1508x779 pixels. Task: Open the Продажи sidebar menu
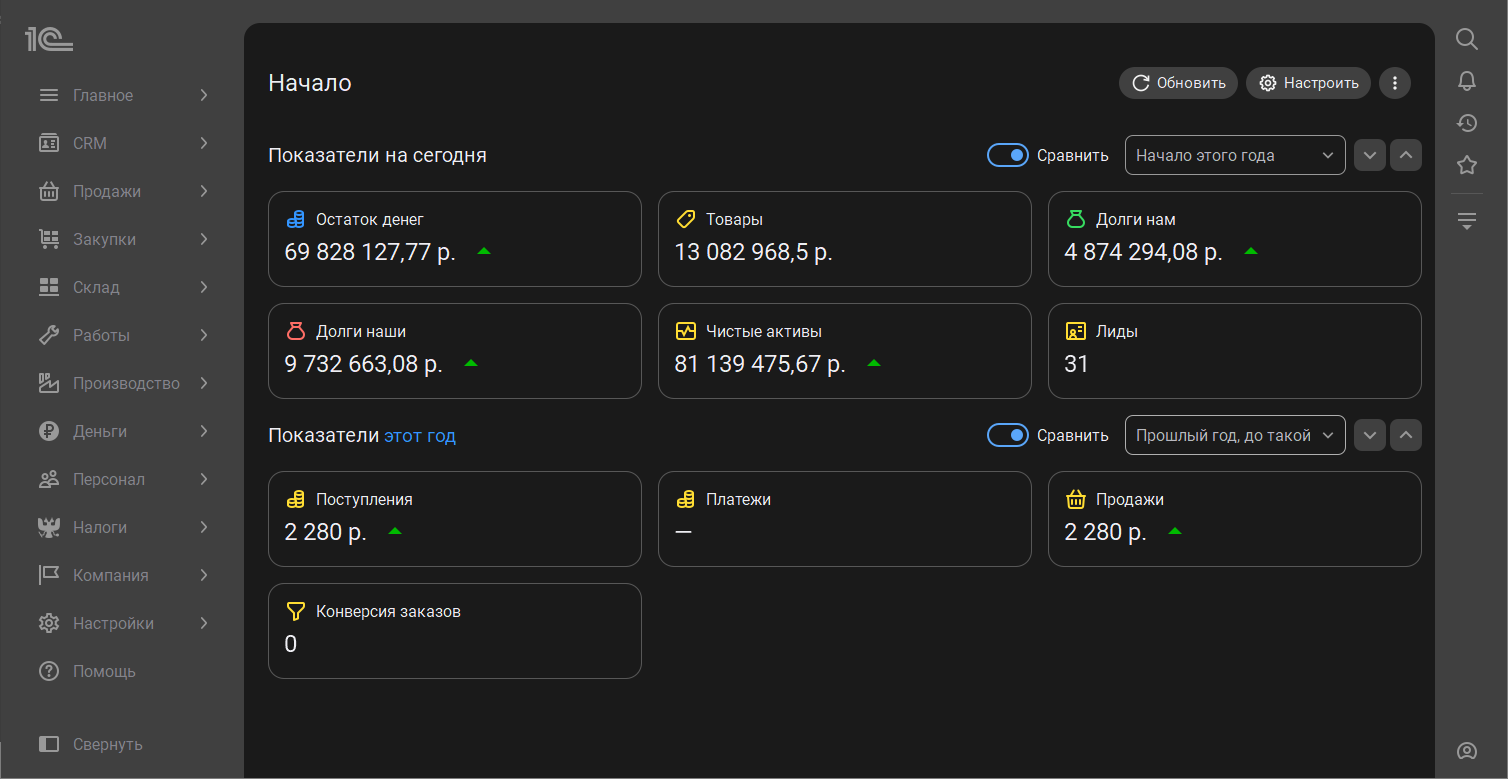122,191
